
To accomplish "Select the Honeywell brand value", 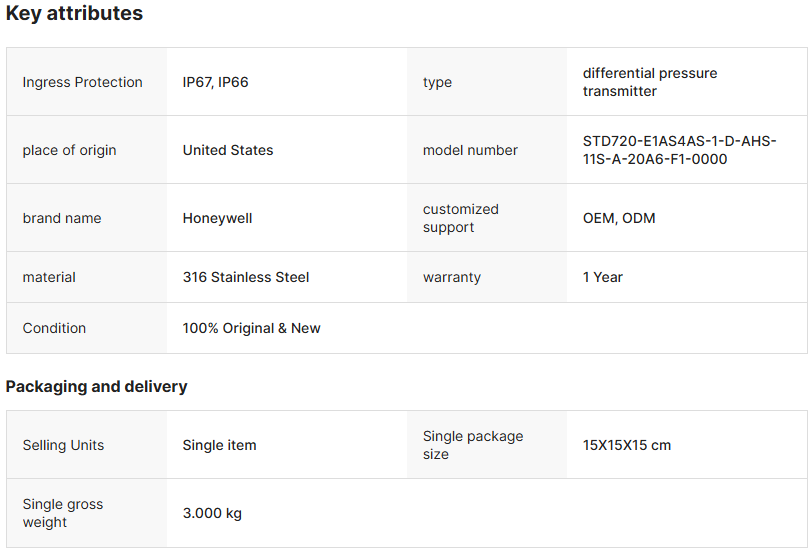I will tap(218, 218).
